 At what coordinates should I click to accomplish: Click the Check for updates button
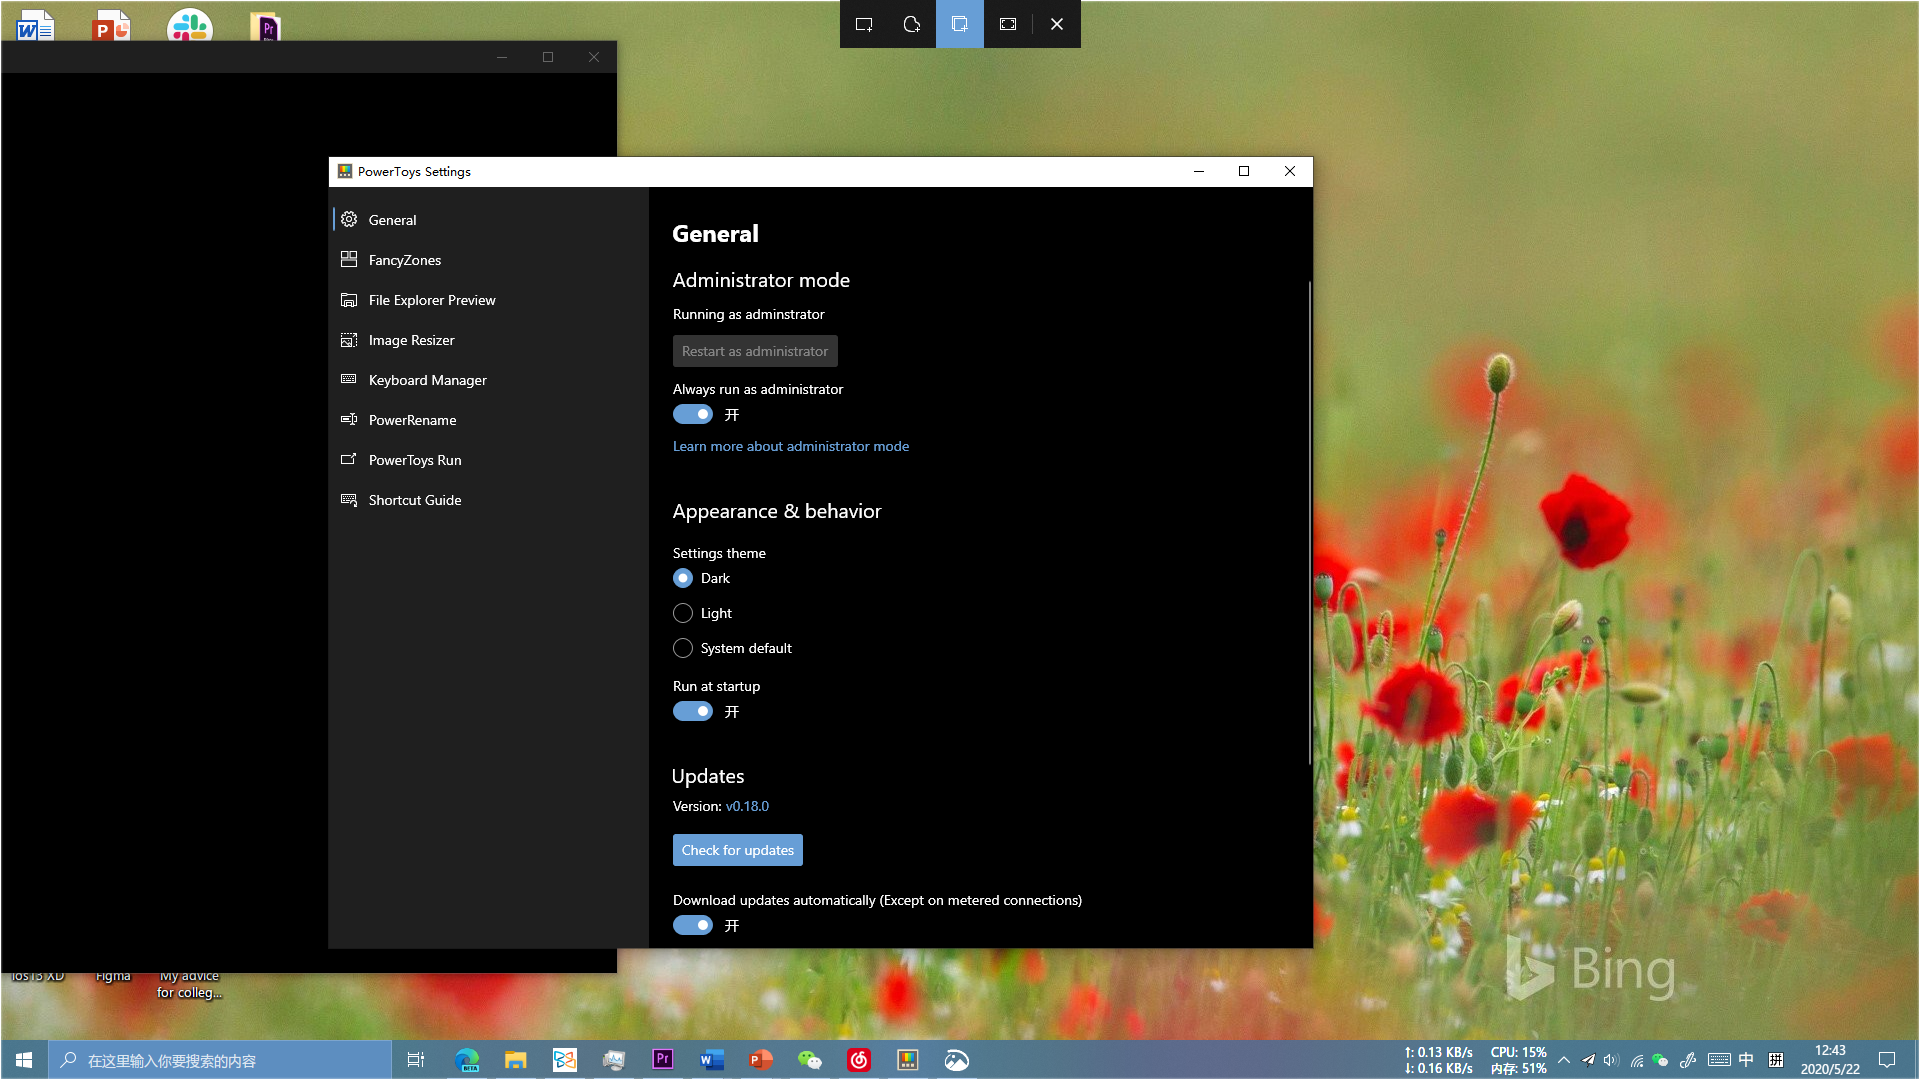pos(737,849)
